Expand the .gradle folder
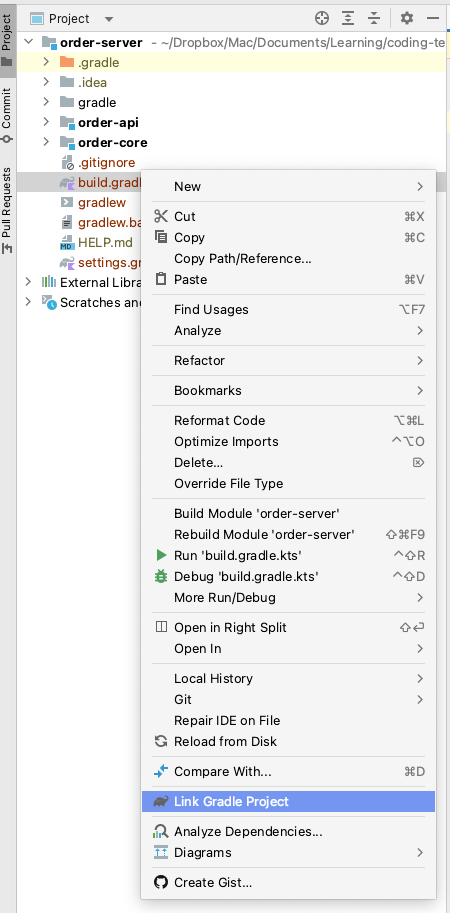450x913 pixels. point(46,62)
